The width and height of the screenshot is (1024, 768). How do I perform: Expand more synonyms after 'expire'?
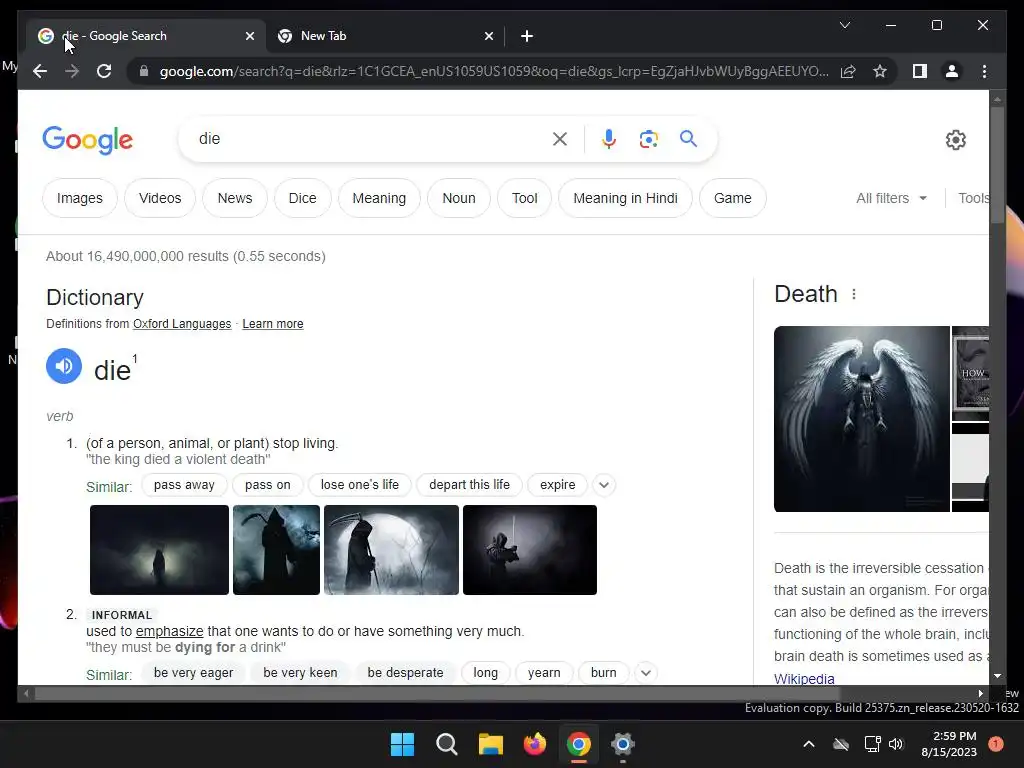pyautogui.click(x=604, y=485)
